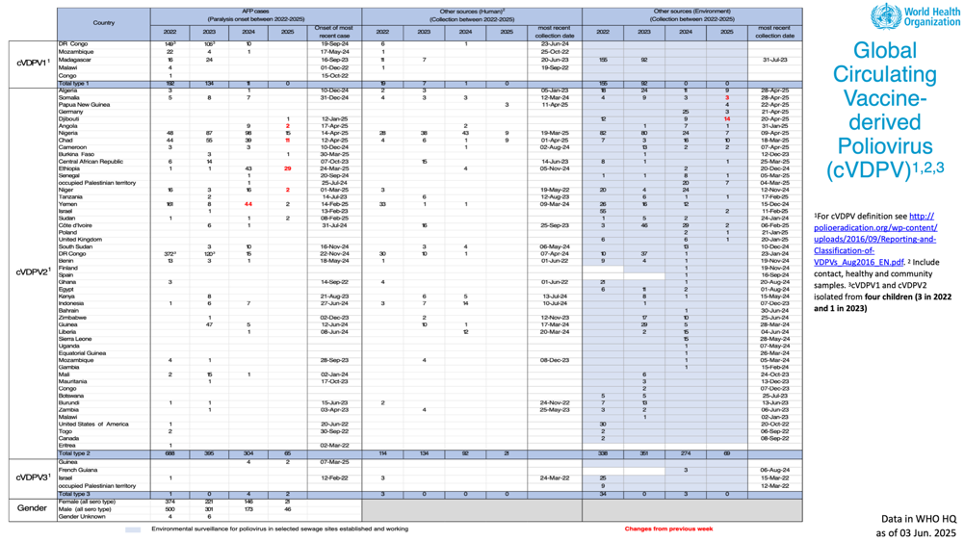Click the cVDPV1 row group label
Viewport: 964px width, 542px height.
coord(28,61)
